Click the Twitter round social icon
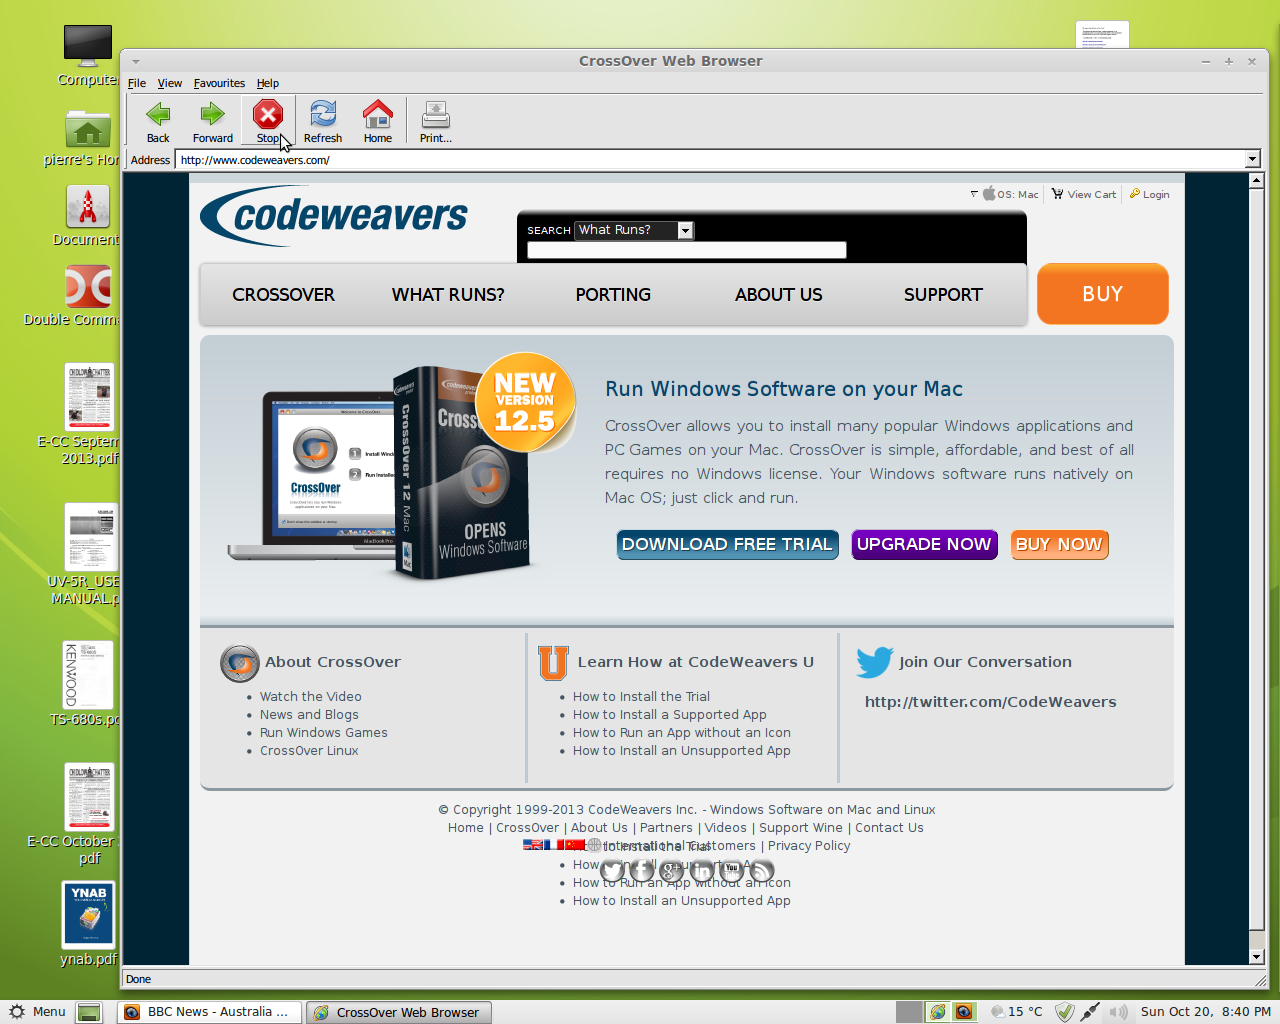The width and height of the screenshot is (1280, 1024). tap(612, 871)
